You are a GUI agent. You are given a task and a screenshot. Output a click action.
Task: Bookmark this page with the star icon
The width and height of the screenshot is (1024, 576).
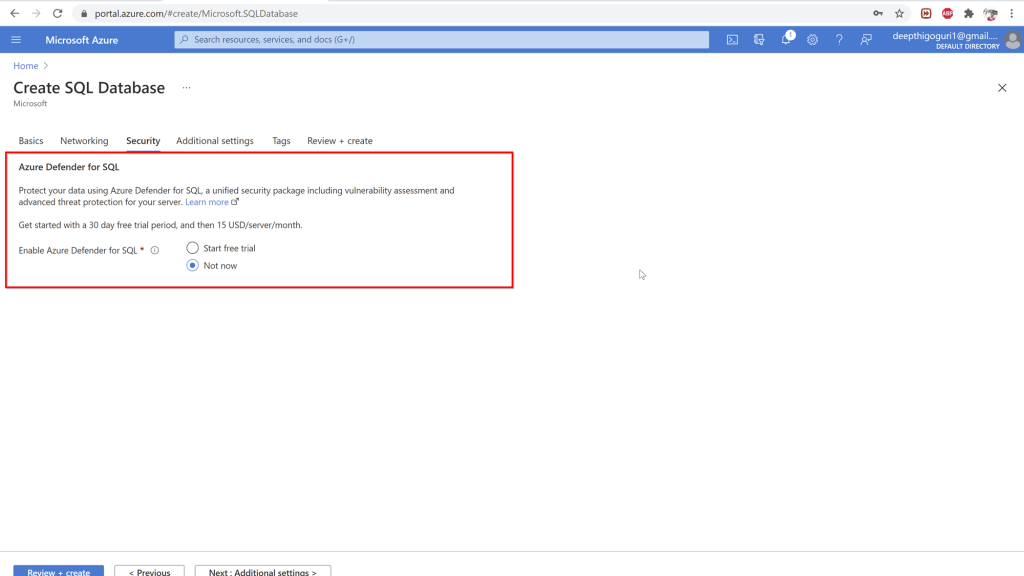click(899, 13)
